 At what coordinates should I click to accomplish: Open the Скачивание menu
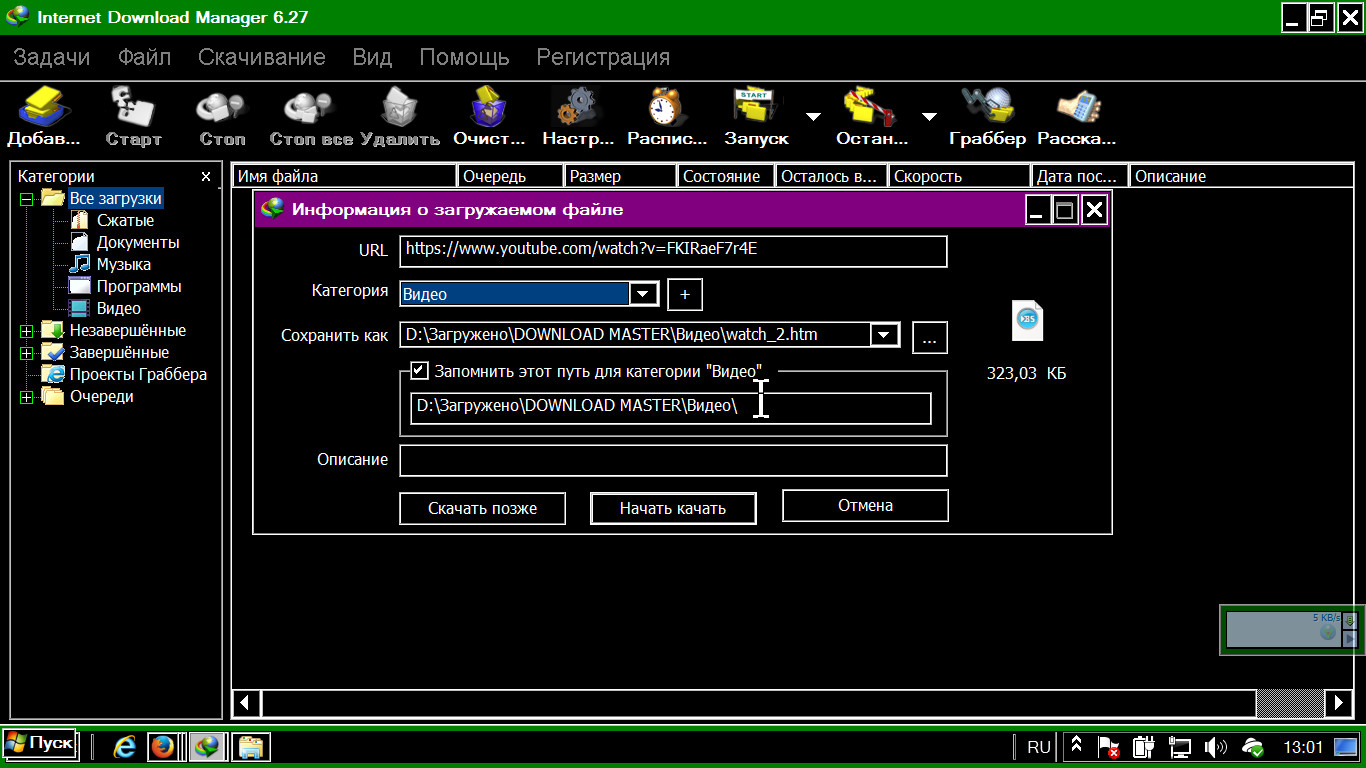point(262,57)
